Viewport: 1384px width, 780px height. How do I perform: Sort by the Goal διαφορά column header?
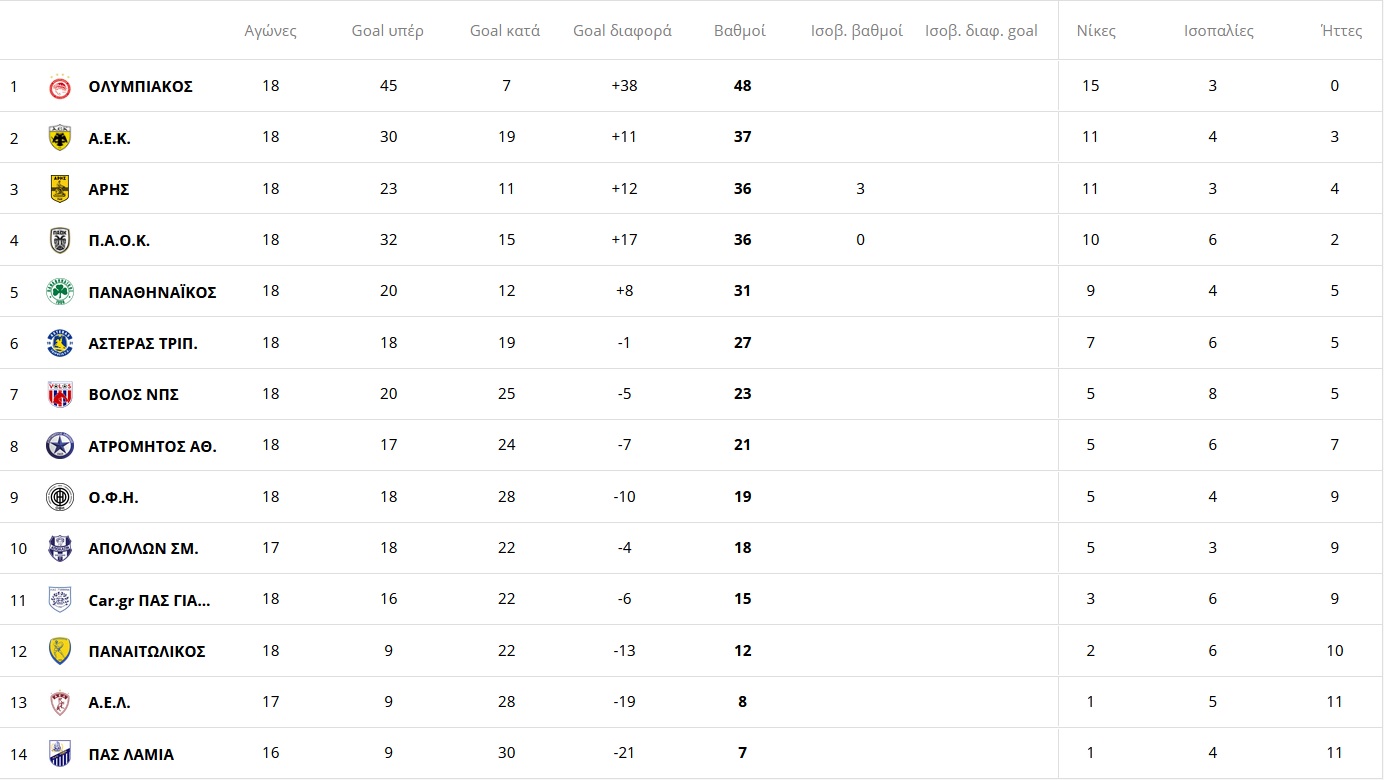click(622, 31)
